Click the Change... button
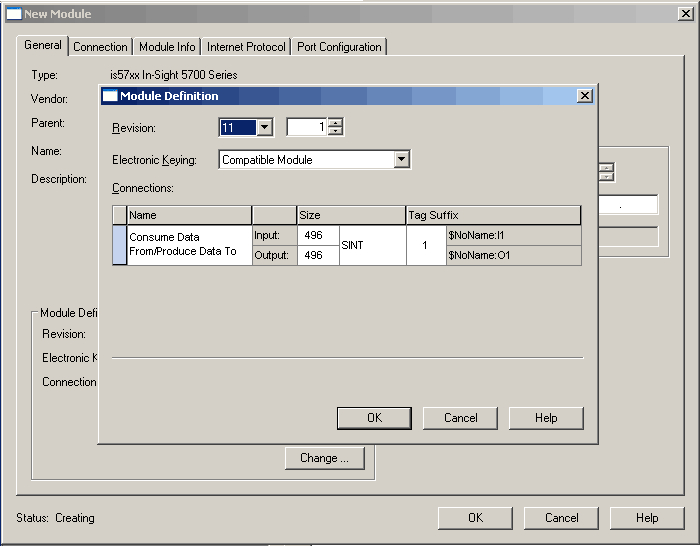The height and width of the screenshot is (546, 700). pyautogui.click(x=324, y=458)
